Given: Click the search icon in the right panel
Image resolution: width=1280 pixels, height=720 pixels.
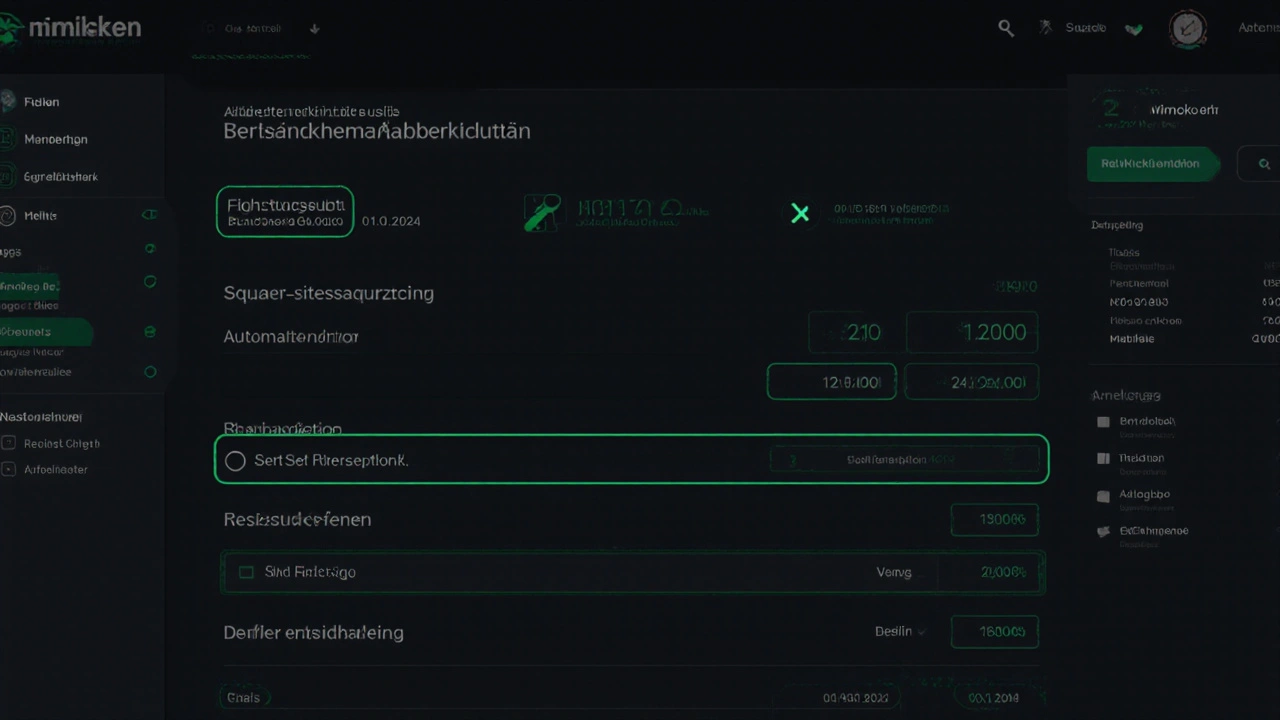Looking at the screenshot, I should pyautogui.click(x=1264, y=163).
